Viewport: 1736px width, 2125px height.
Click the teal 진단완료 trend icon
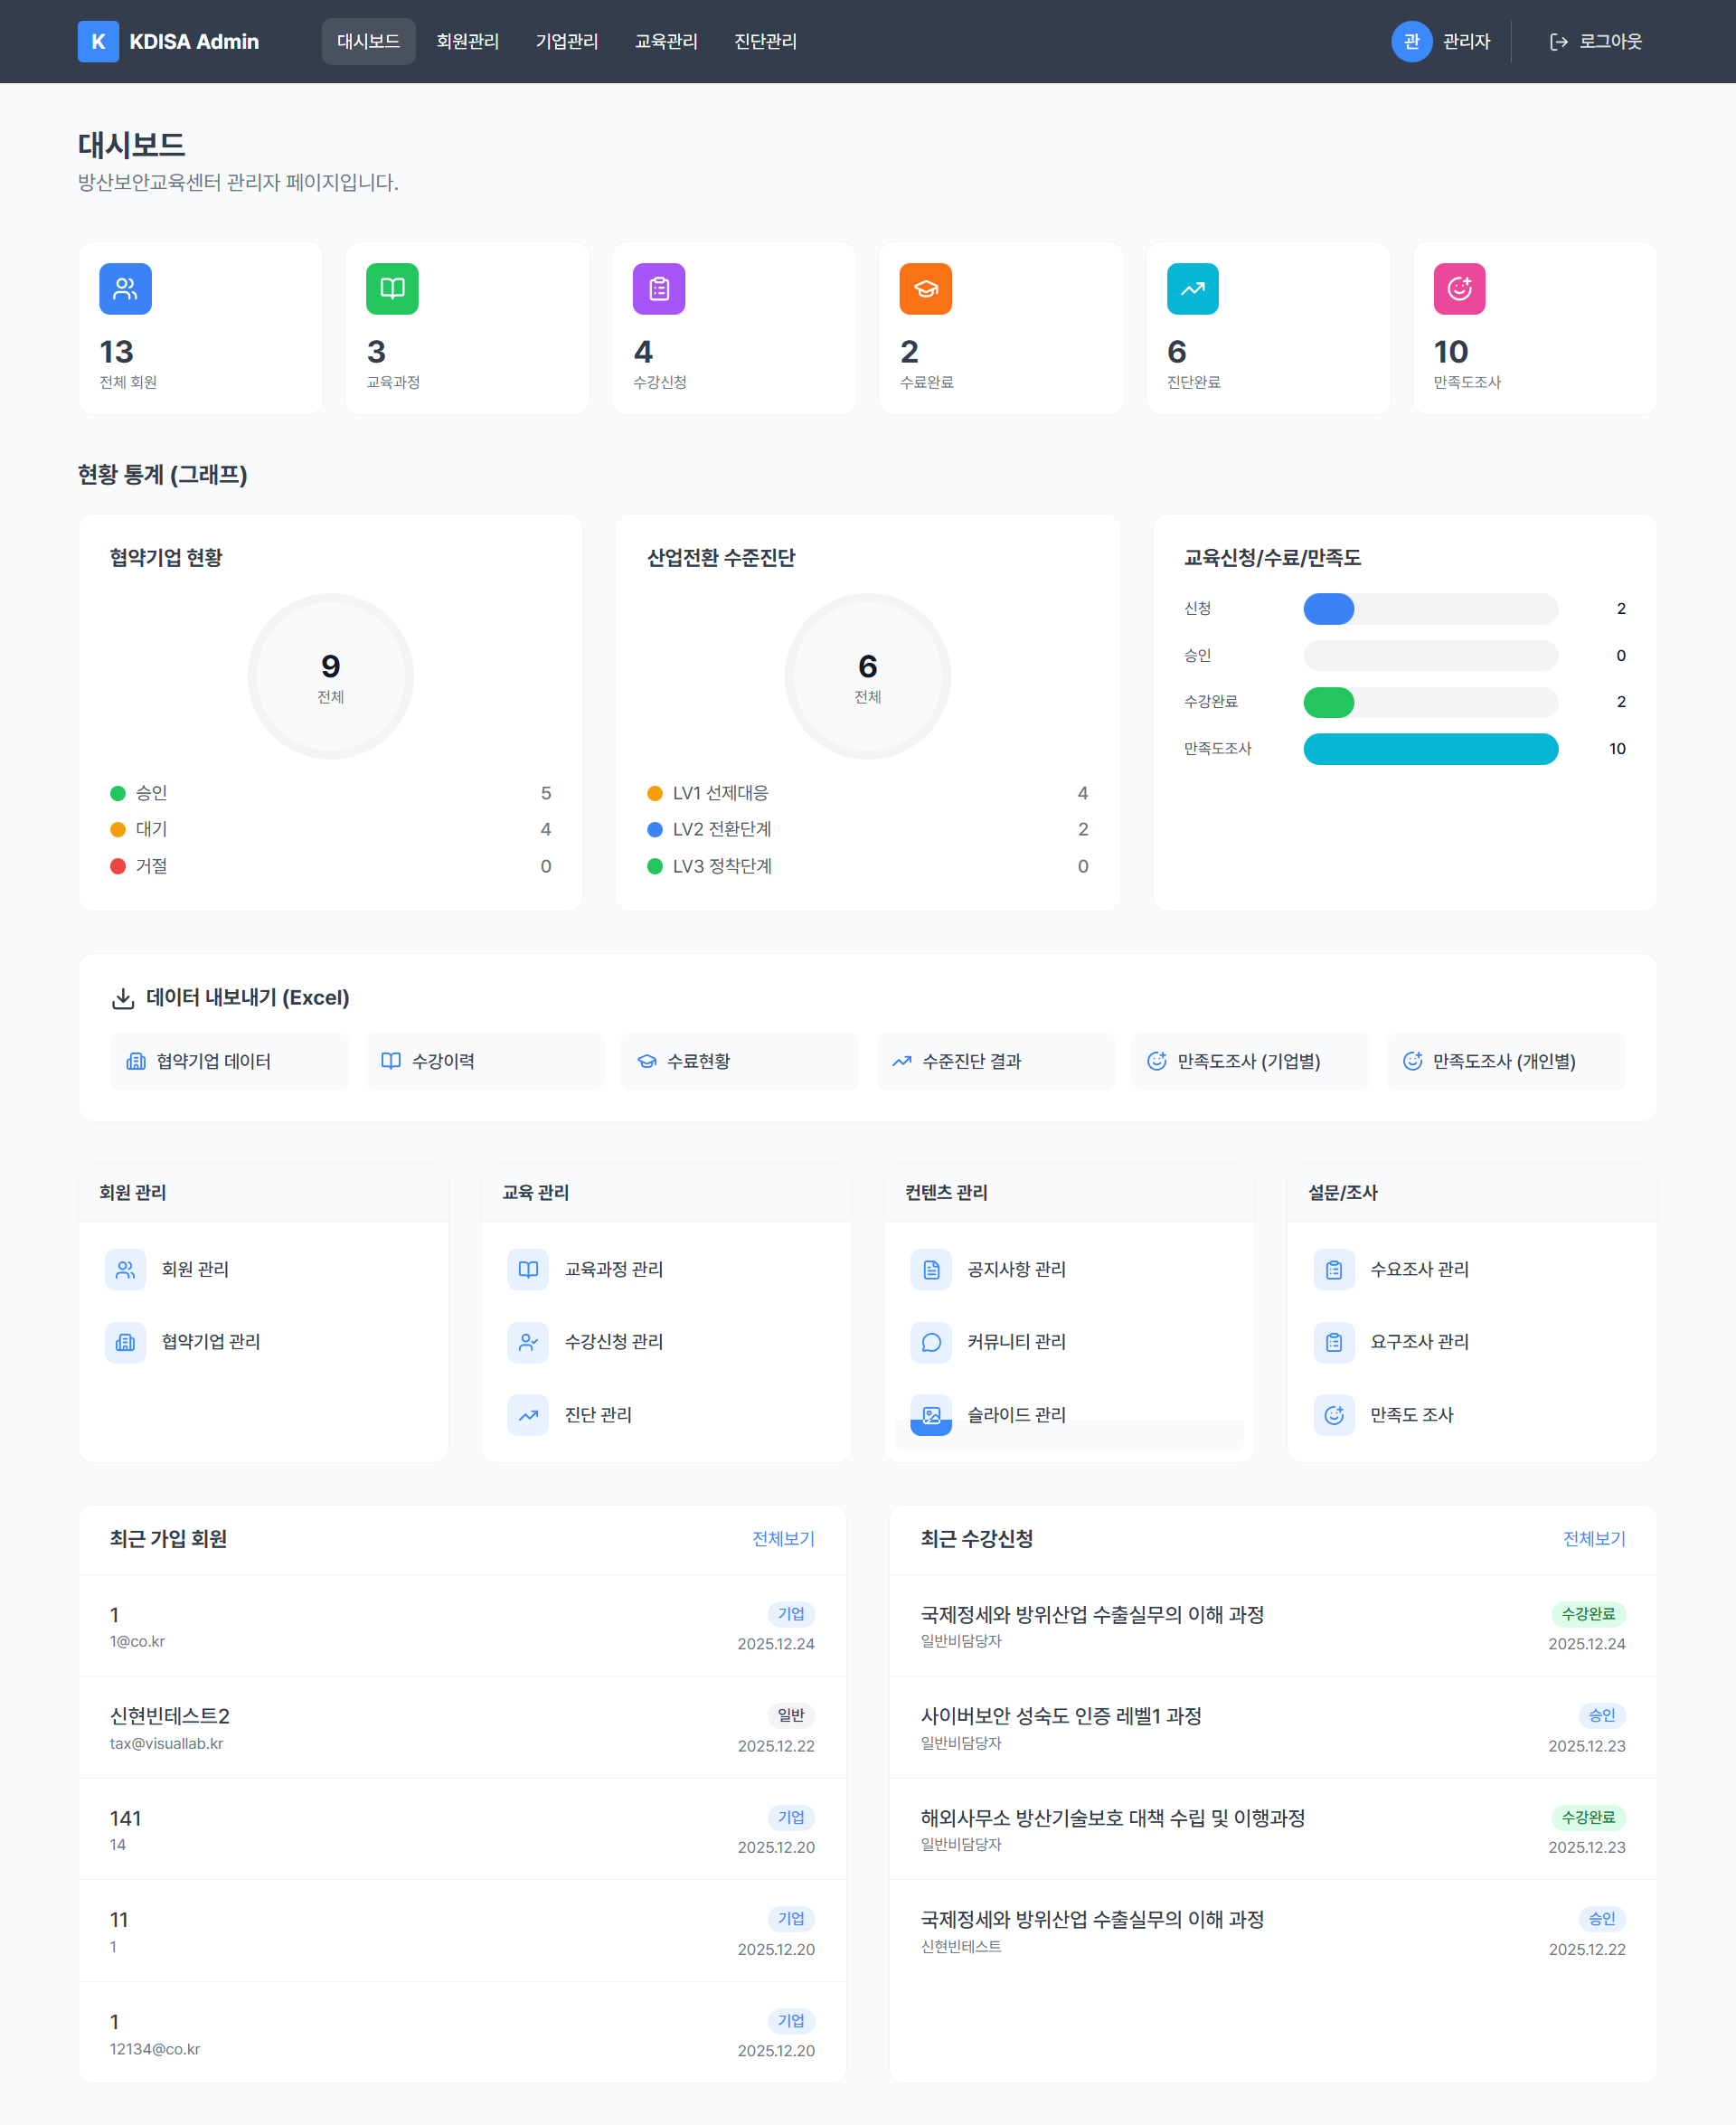click(1192, 289)
